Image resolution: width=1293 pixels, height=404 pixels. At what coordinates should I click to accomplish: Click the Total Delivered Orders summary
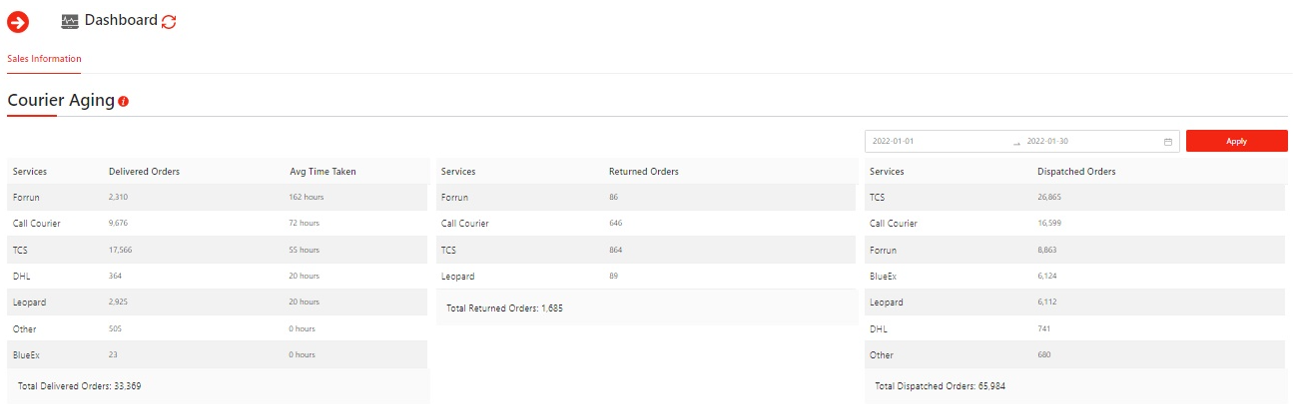(79, 386)
